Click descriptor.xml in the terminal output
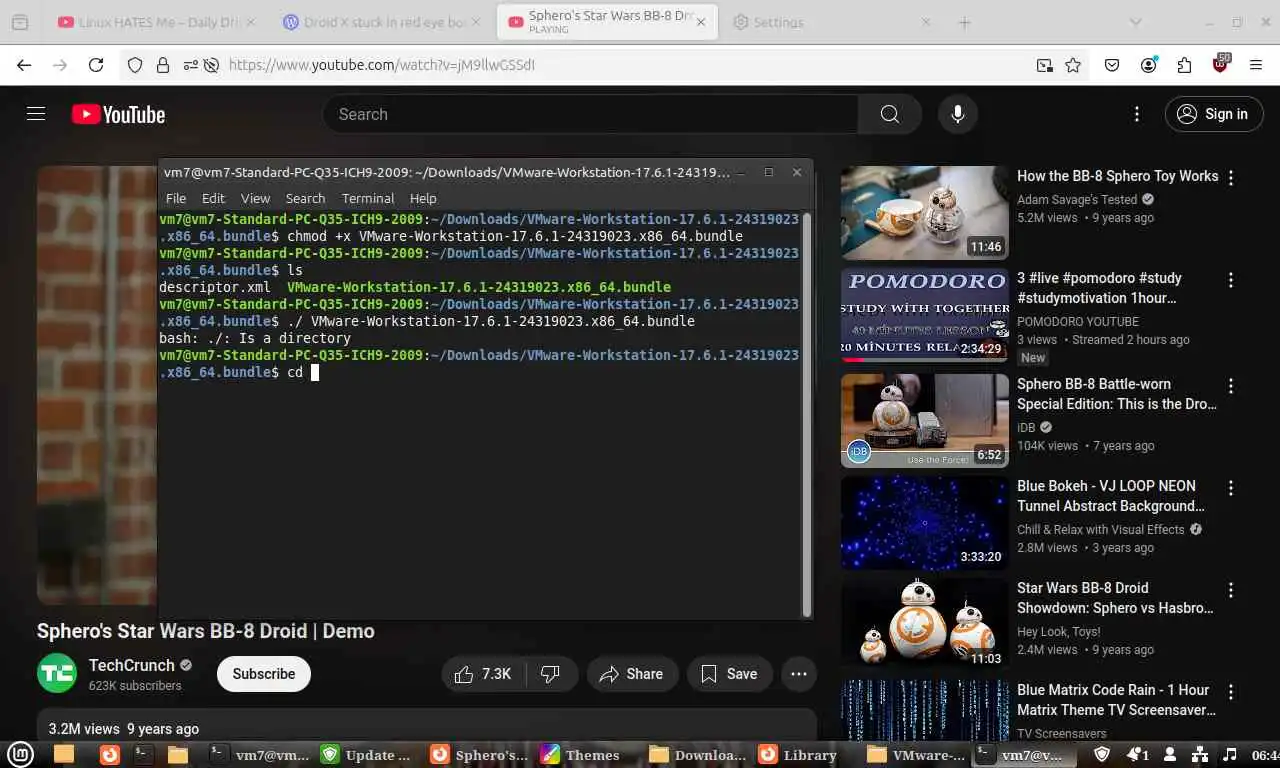This screenshot has height=768, width=1280. point(214,287)
